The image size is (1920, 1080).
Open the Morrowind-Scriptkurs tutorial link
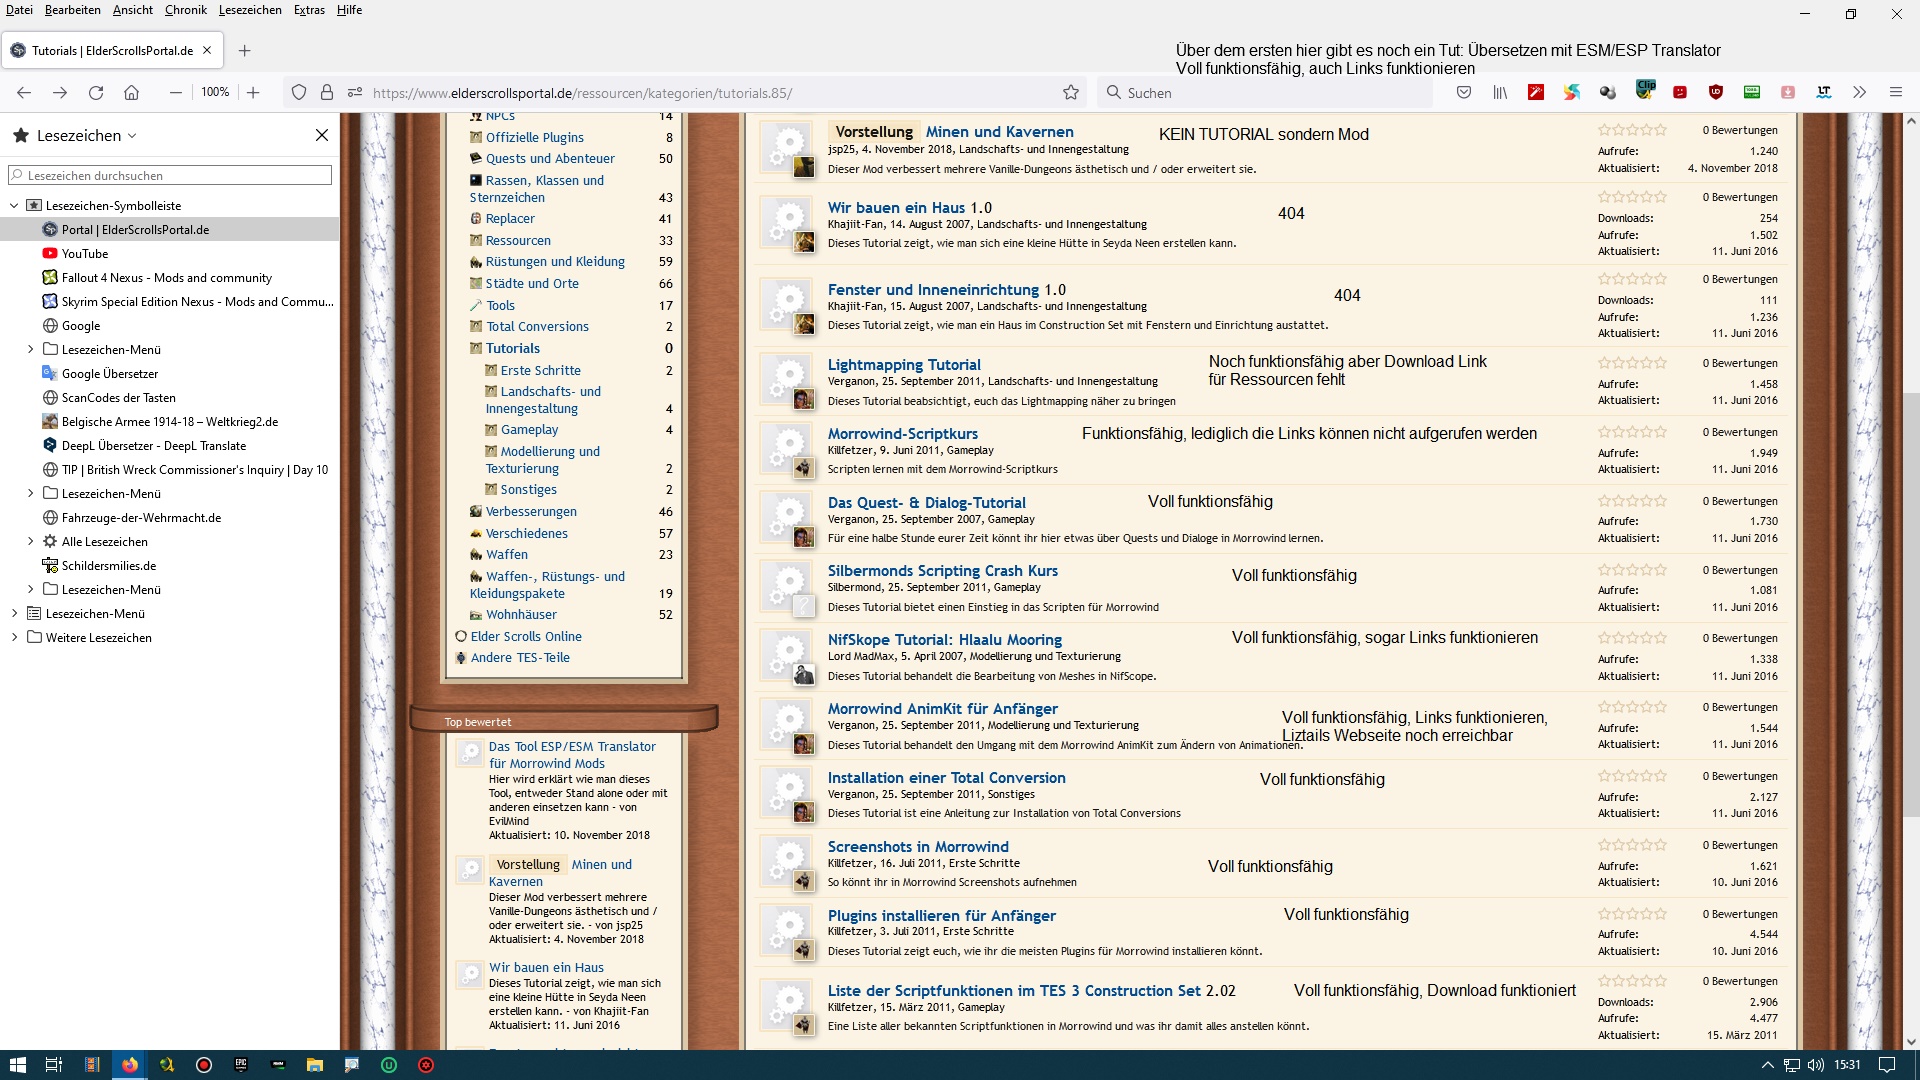(902, 434)
